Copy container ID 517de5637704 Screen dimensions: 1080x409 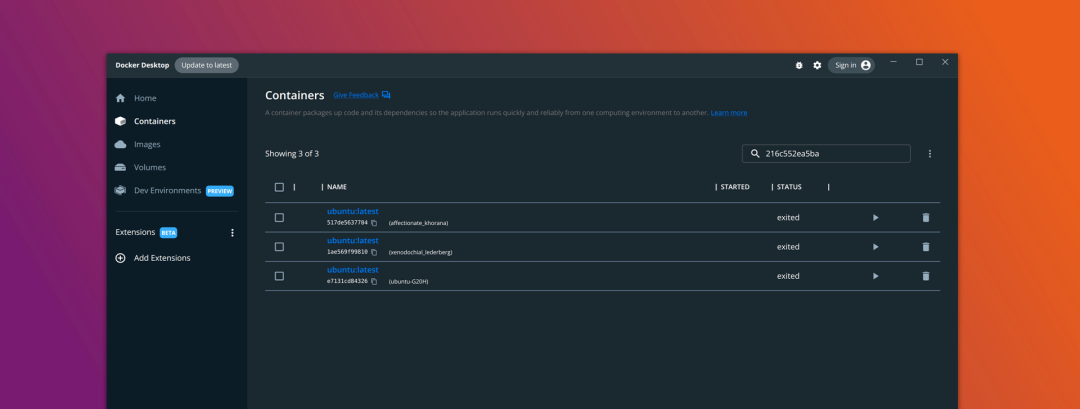pyautogui.click(x=374, y=223)
